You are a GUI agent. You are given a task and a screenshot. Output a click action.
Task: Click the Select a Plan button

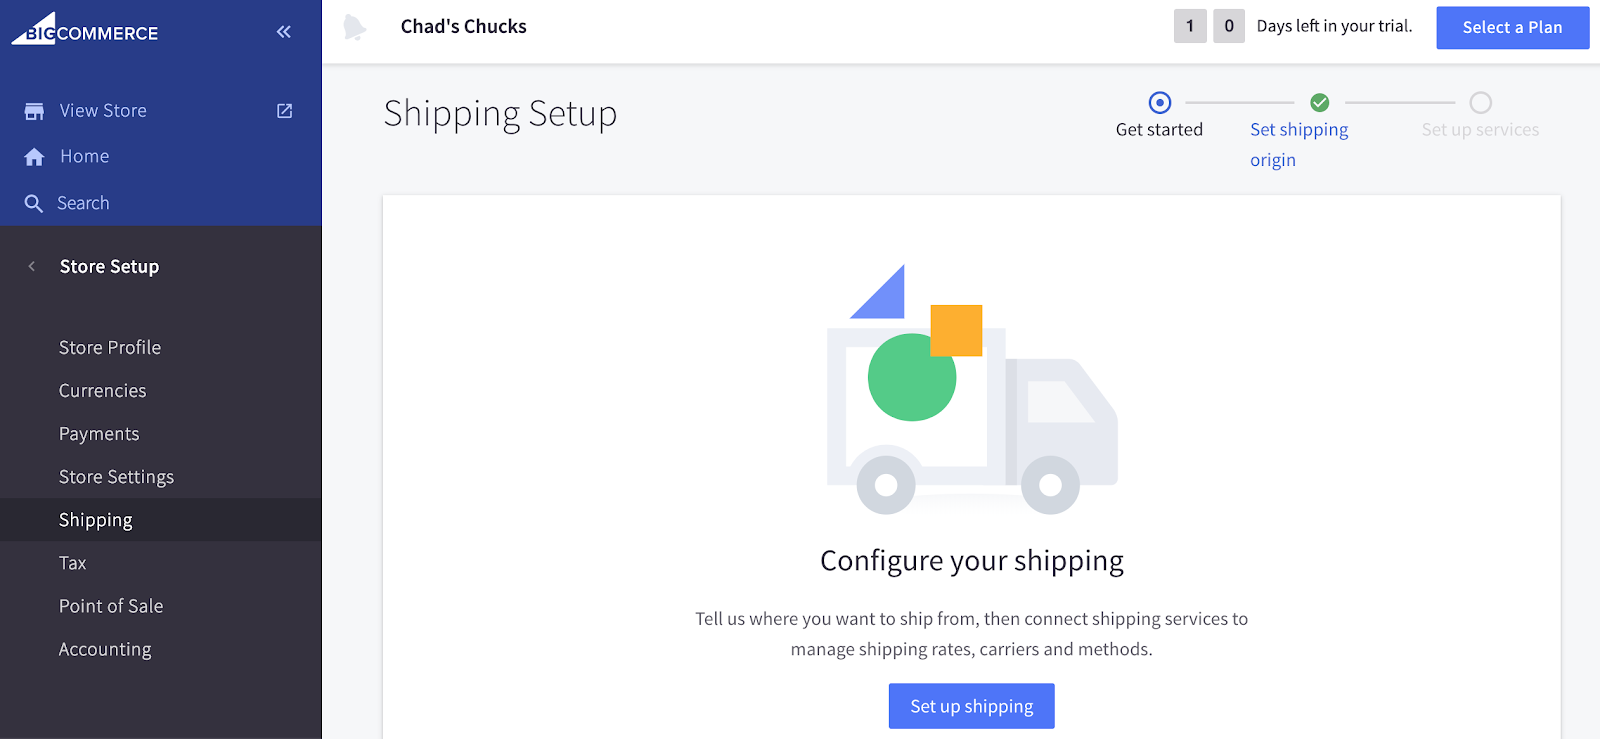(x=1512, y=28)
